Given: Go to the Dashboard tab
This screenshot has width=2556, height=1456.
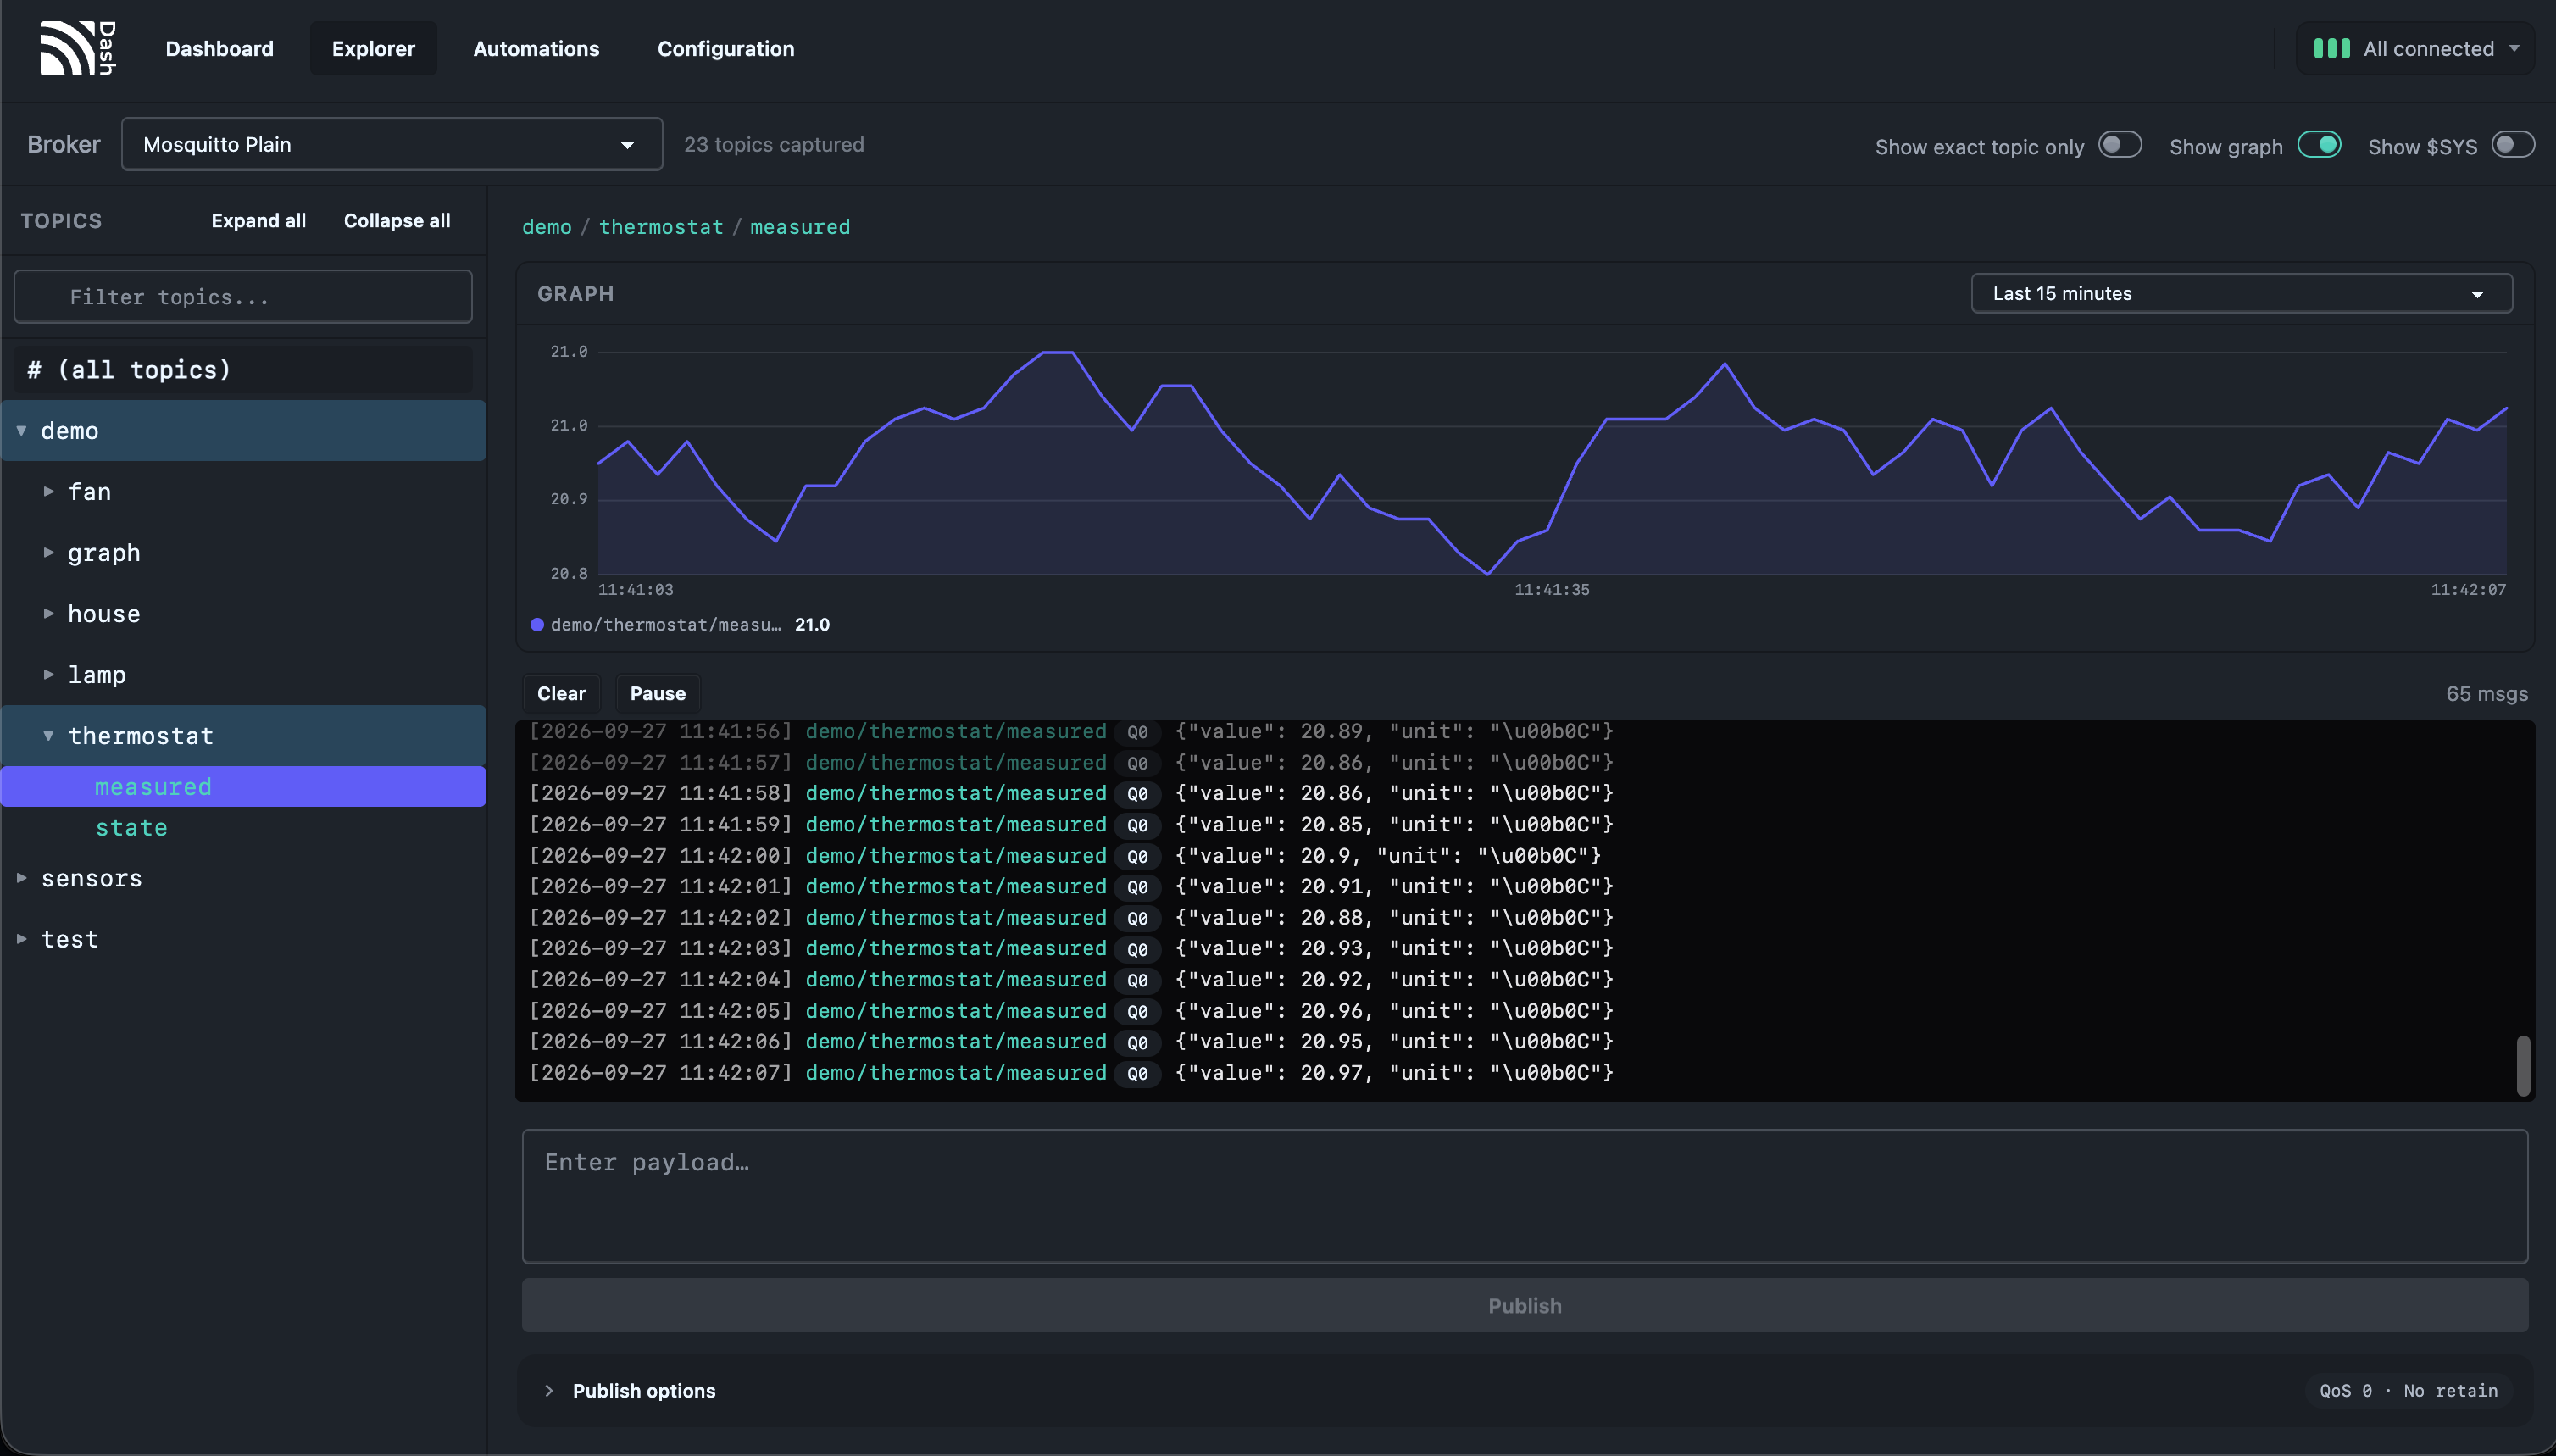Looking at the screenshot, I should click(219, 48).
